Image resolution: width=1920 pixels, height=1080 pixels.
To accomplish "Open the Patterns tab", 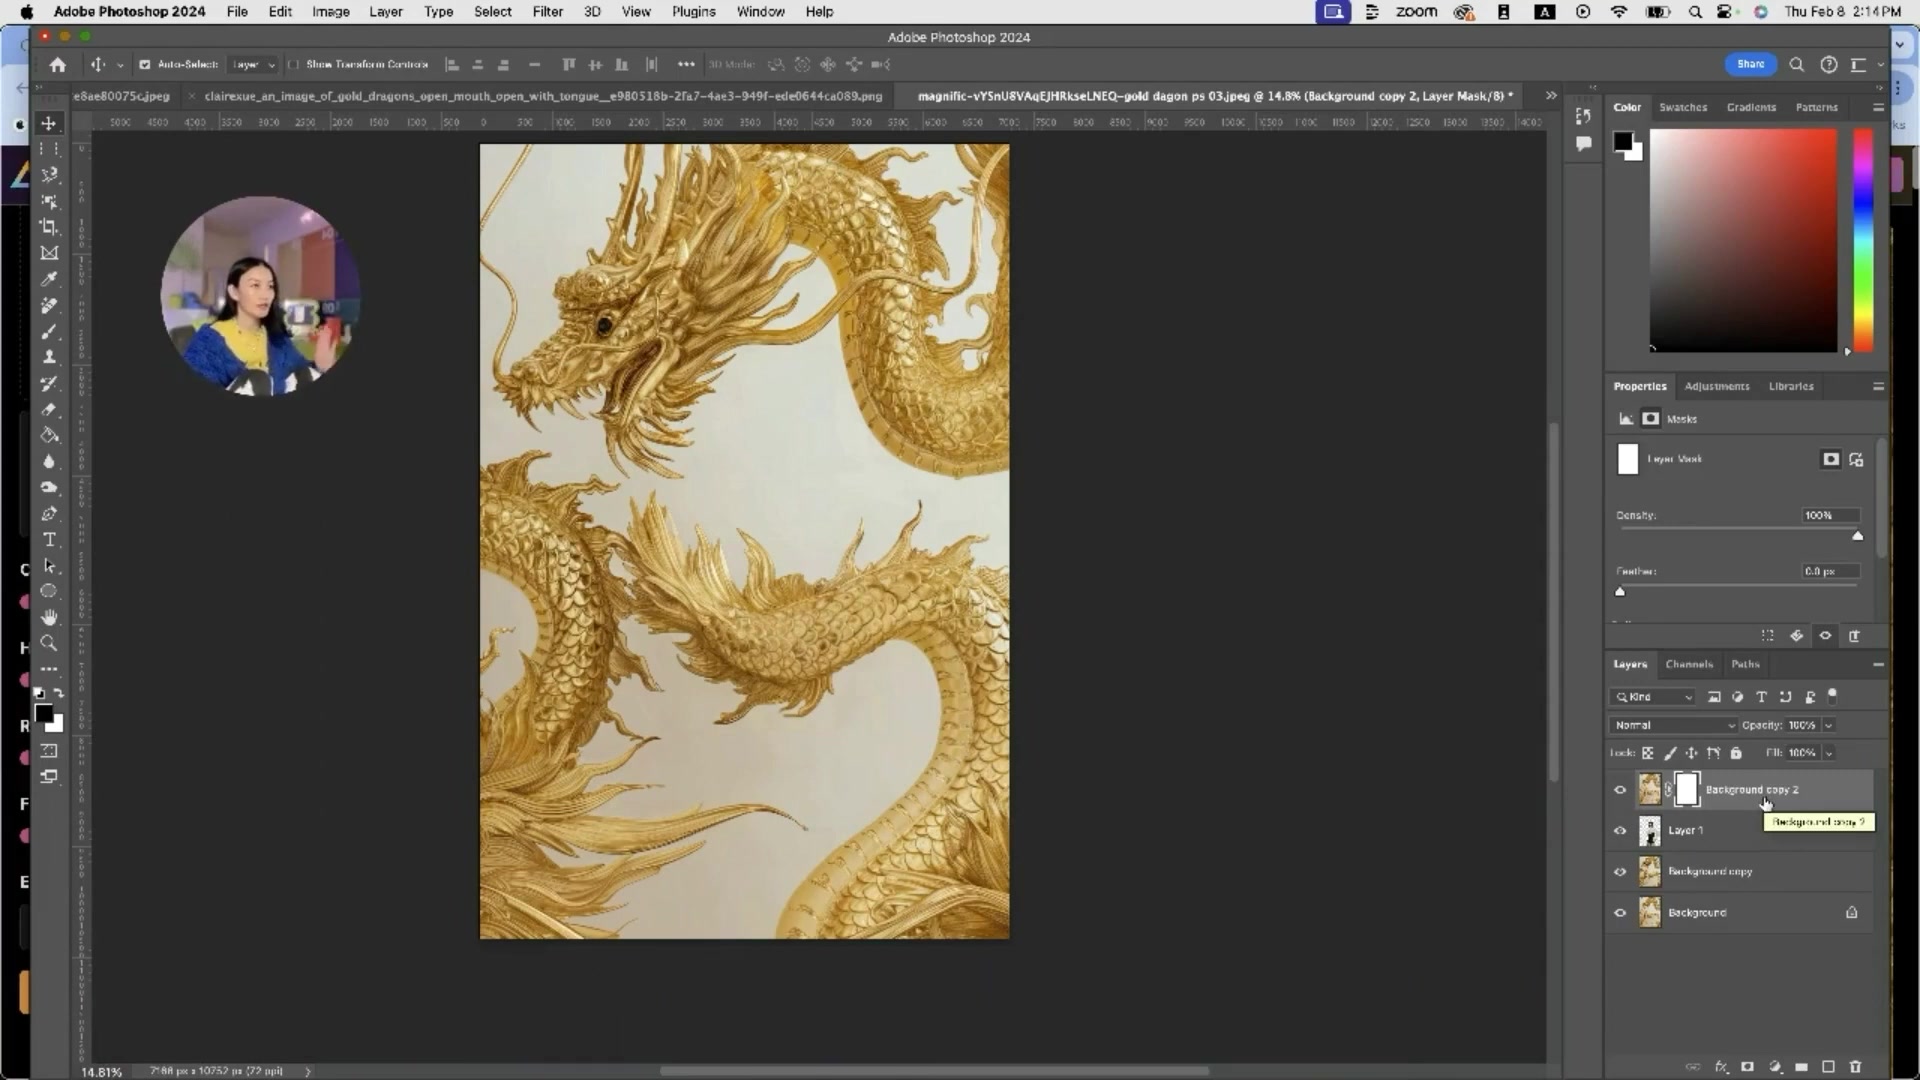I will pos(1816,107).
